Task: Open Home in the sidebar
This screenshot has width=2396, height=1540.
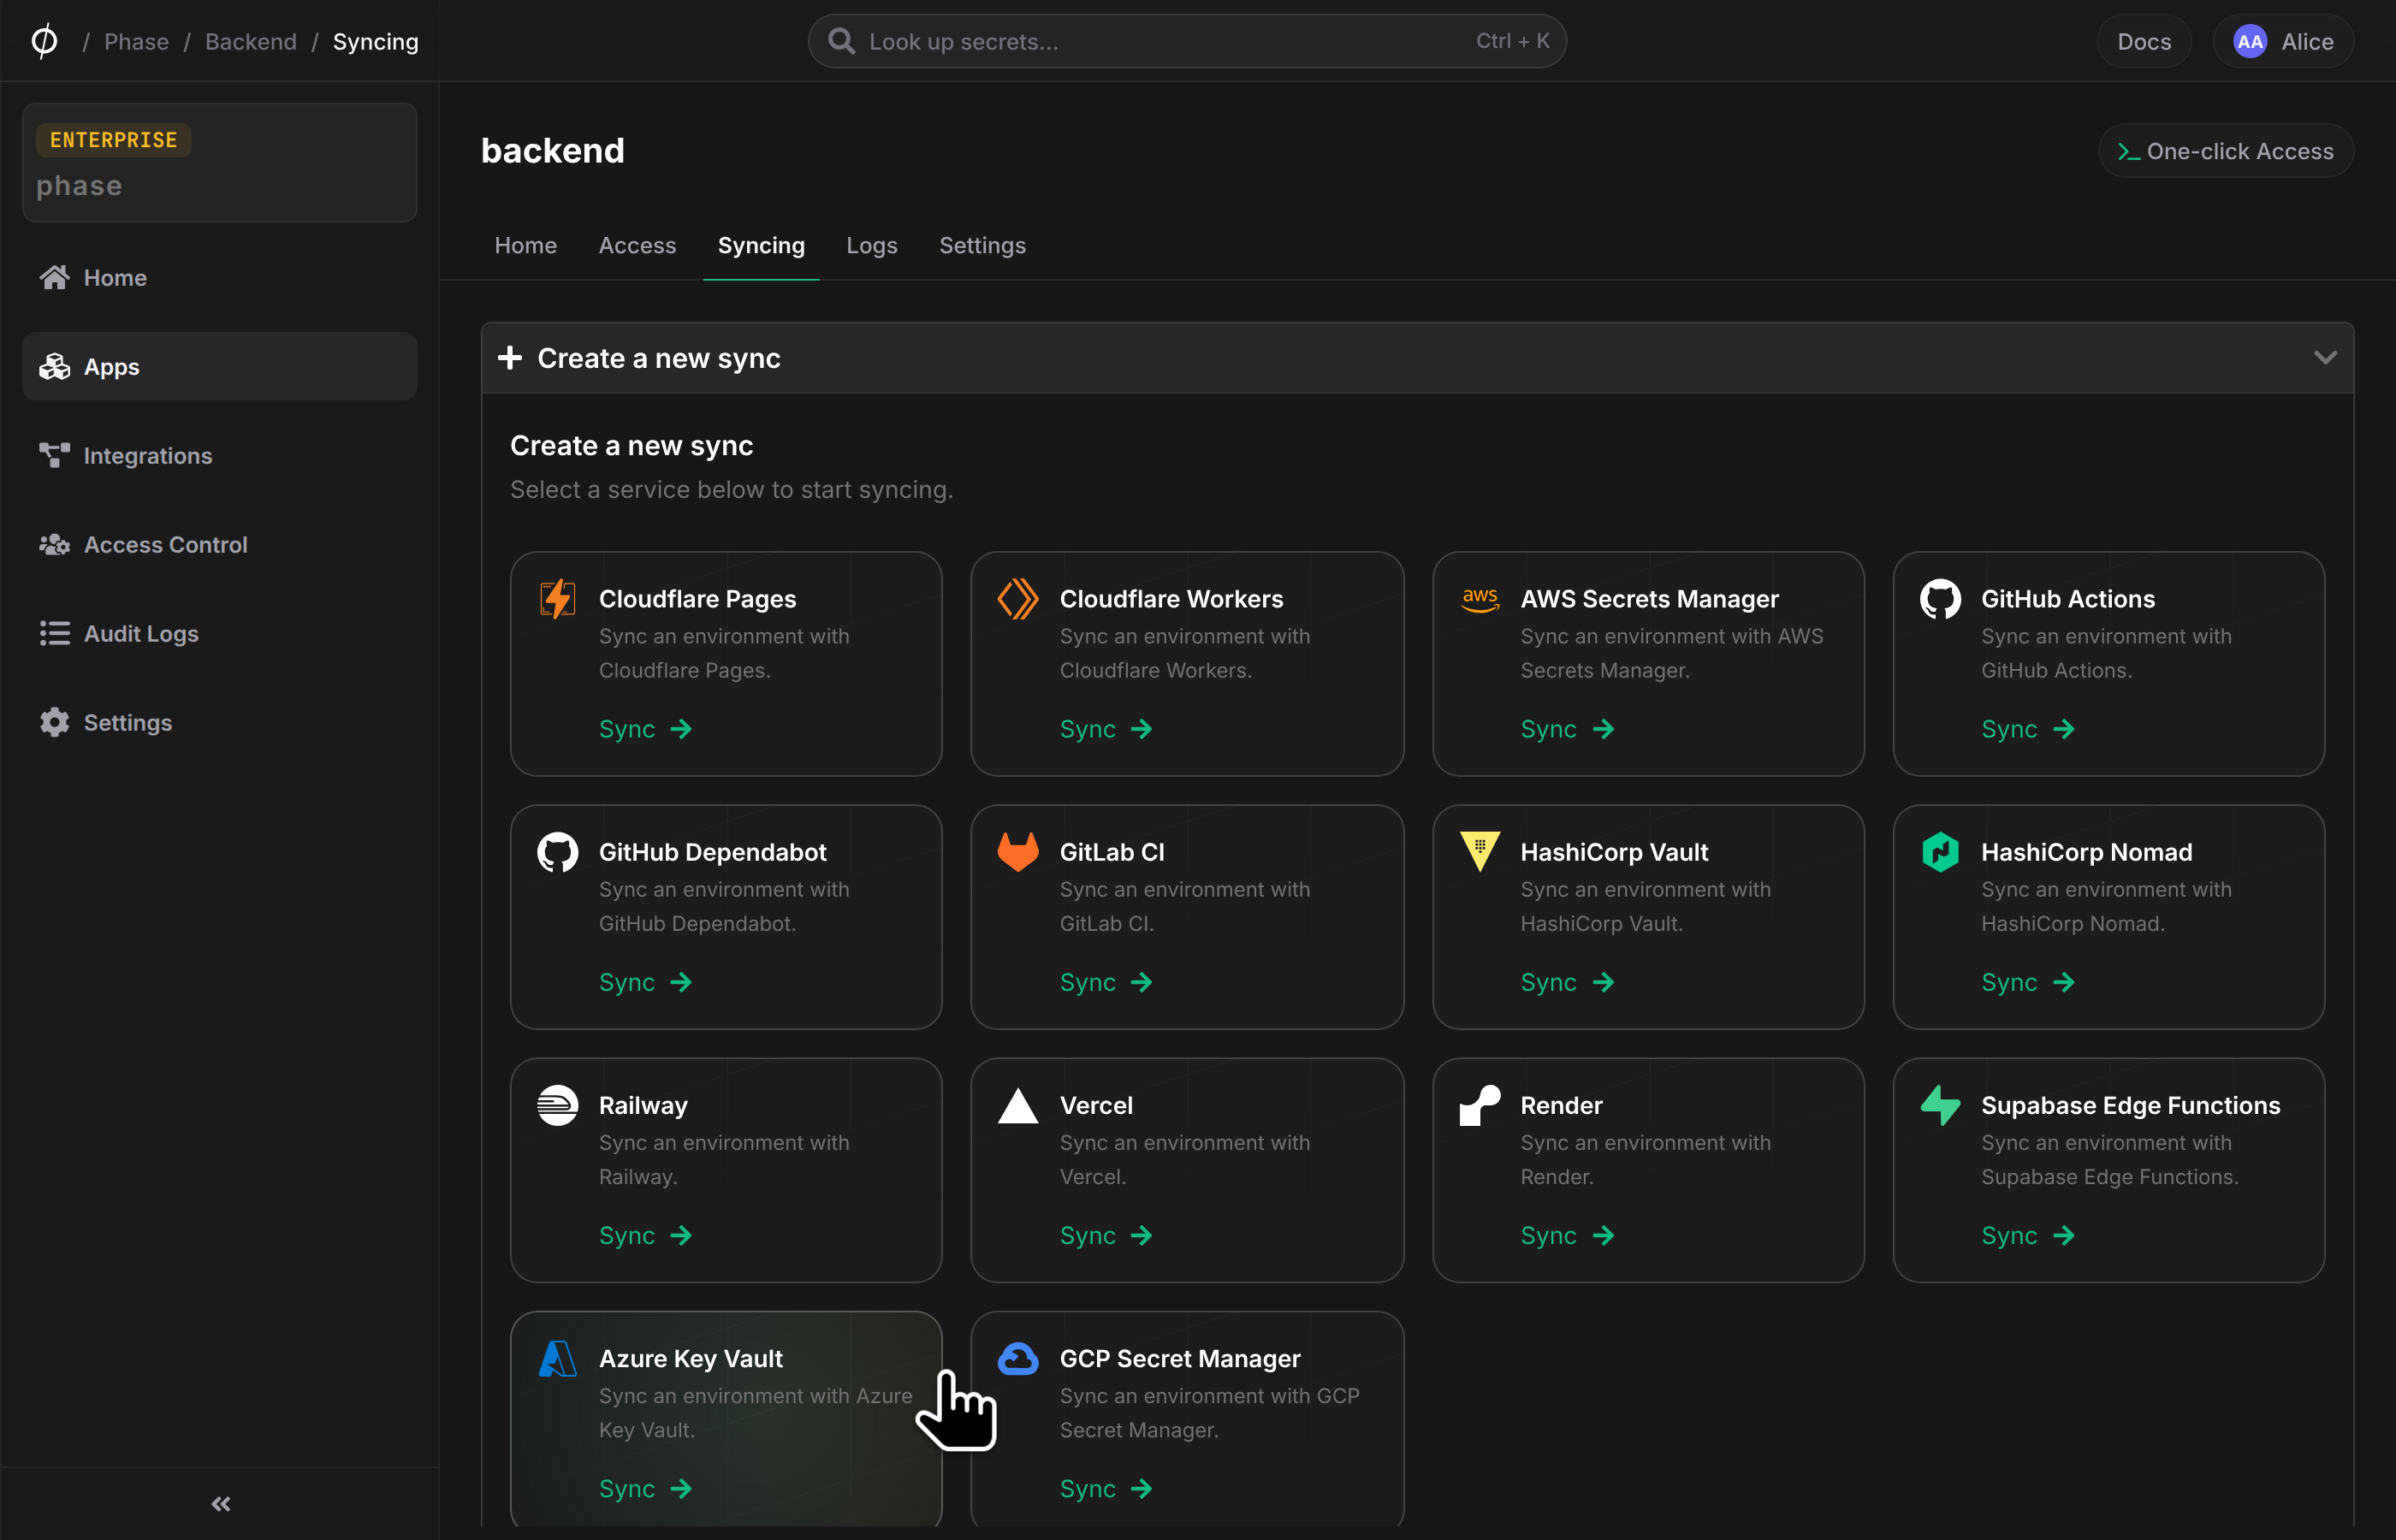Action: click(x=220, y=278)
